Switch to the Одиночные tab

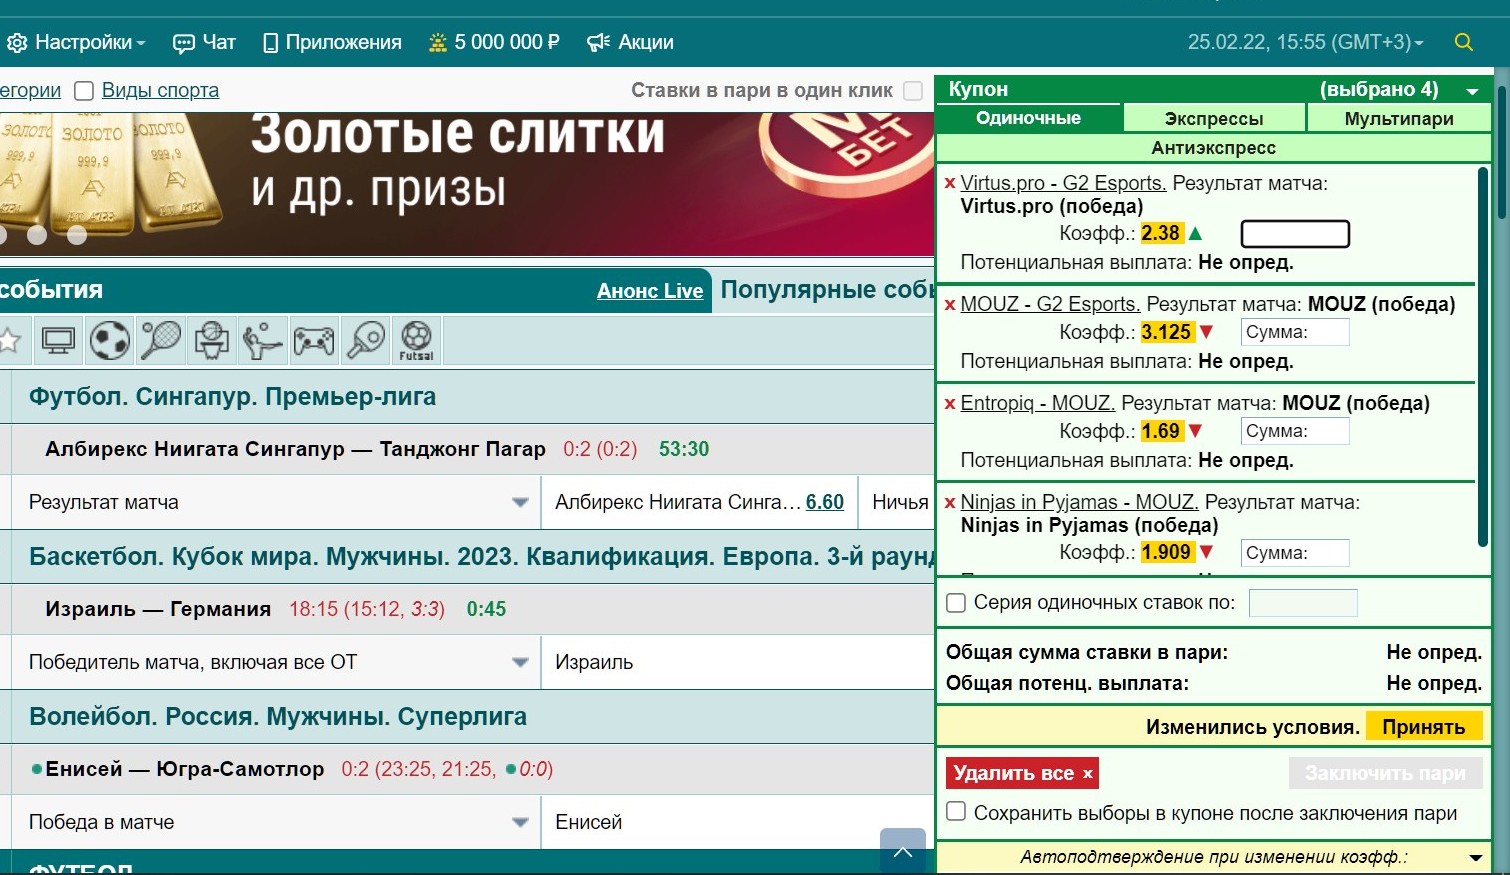1028,118
